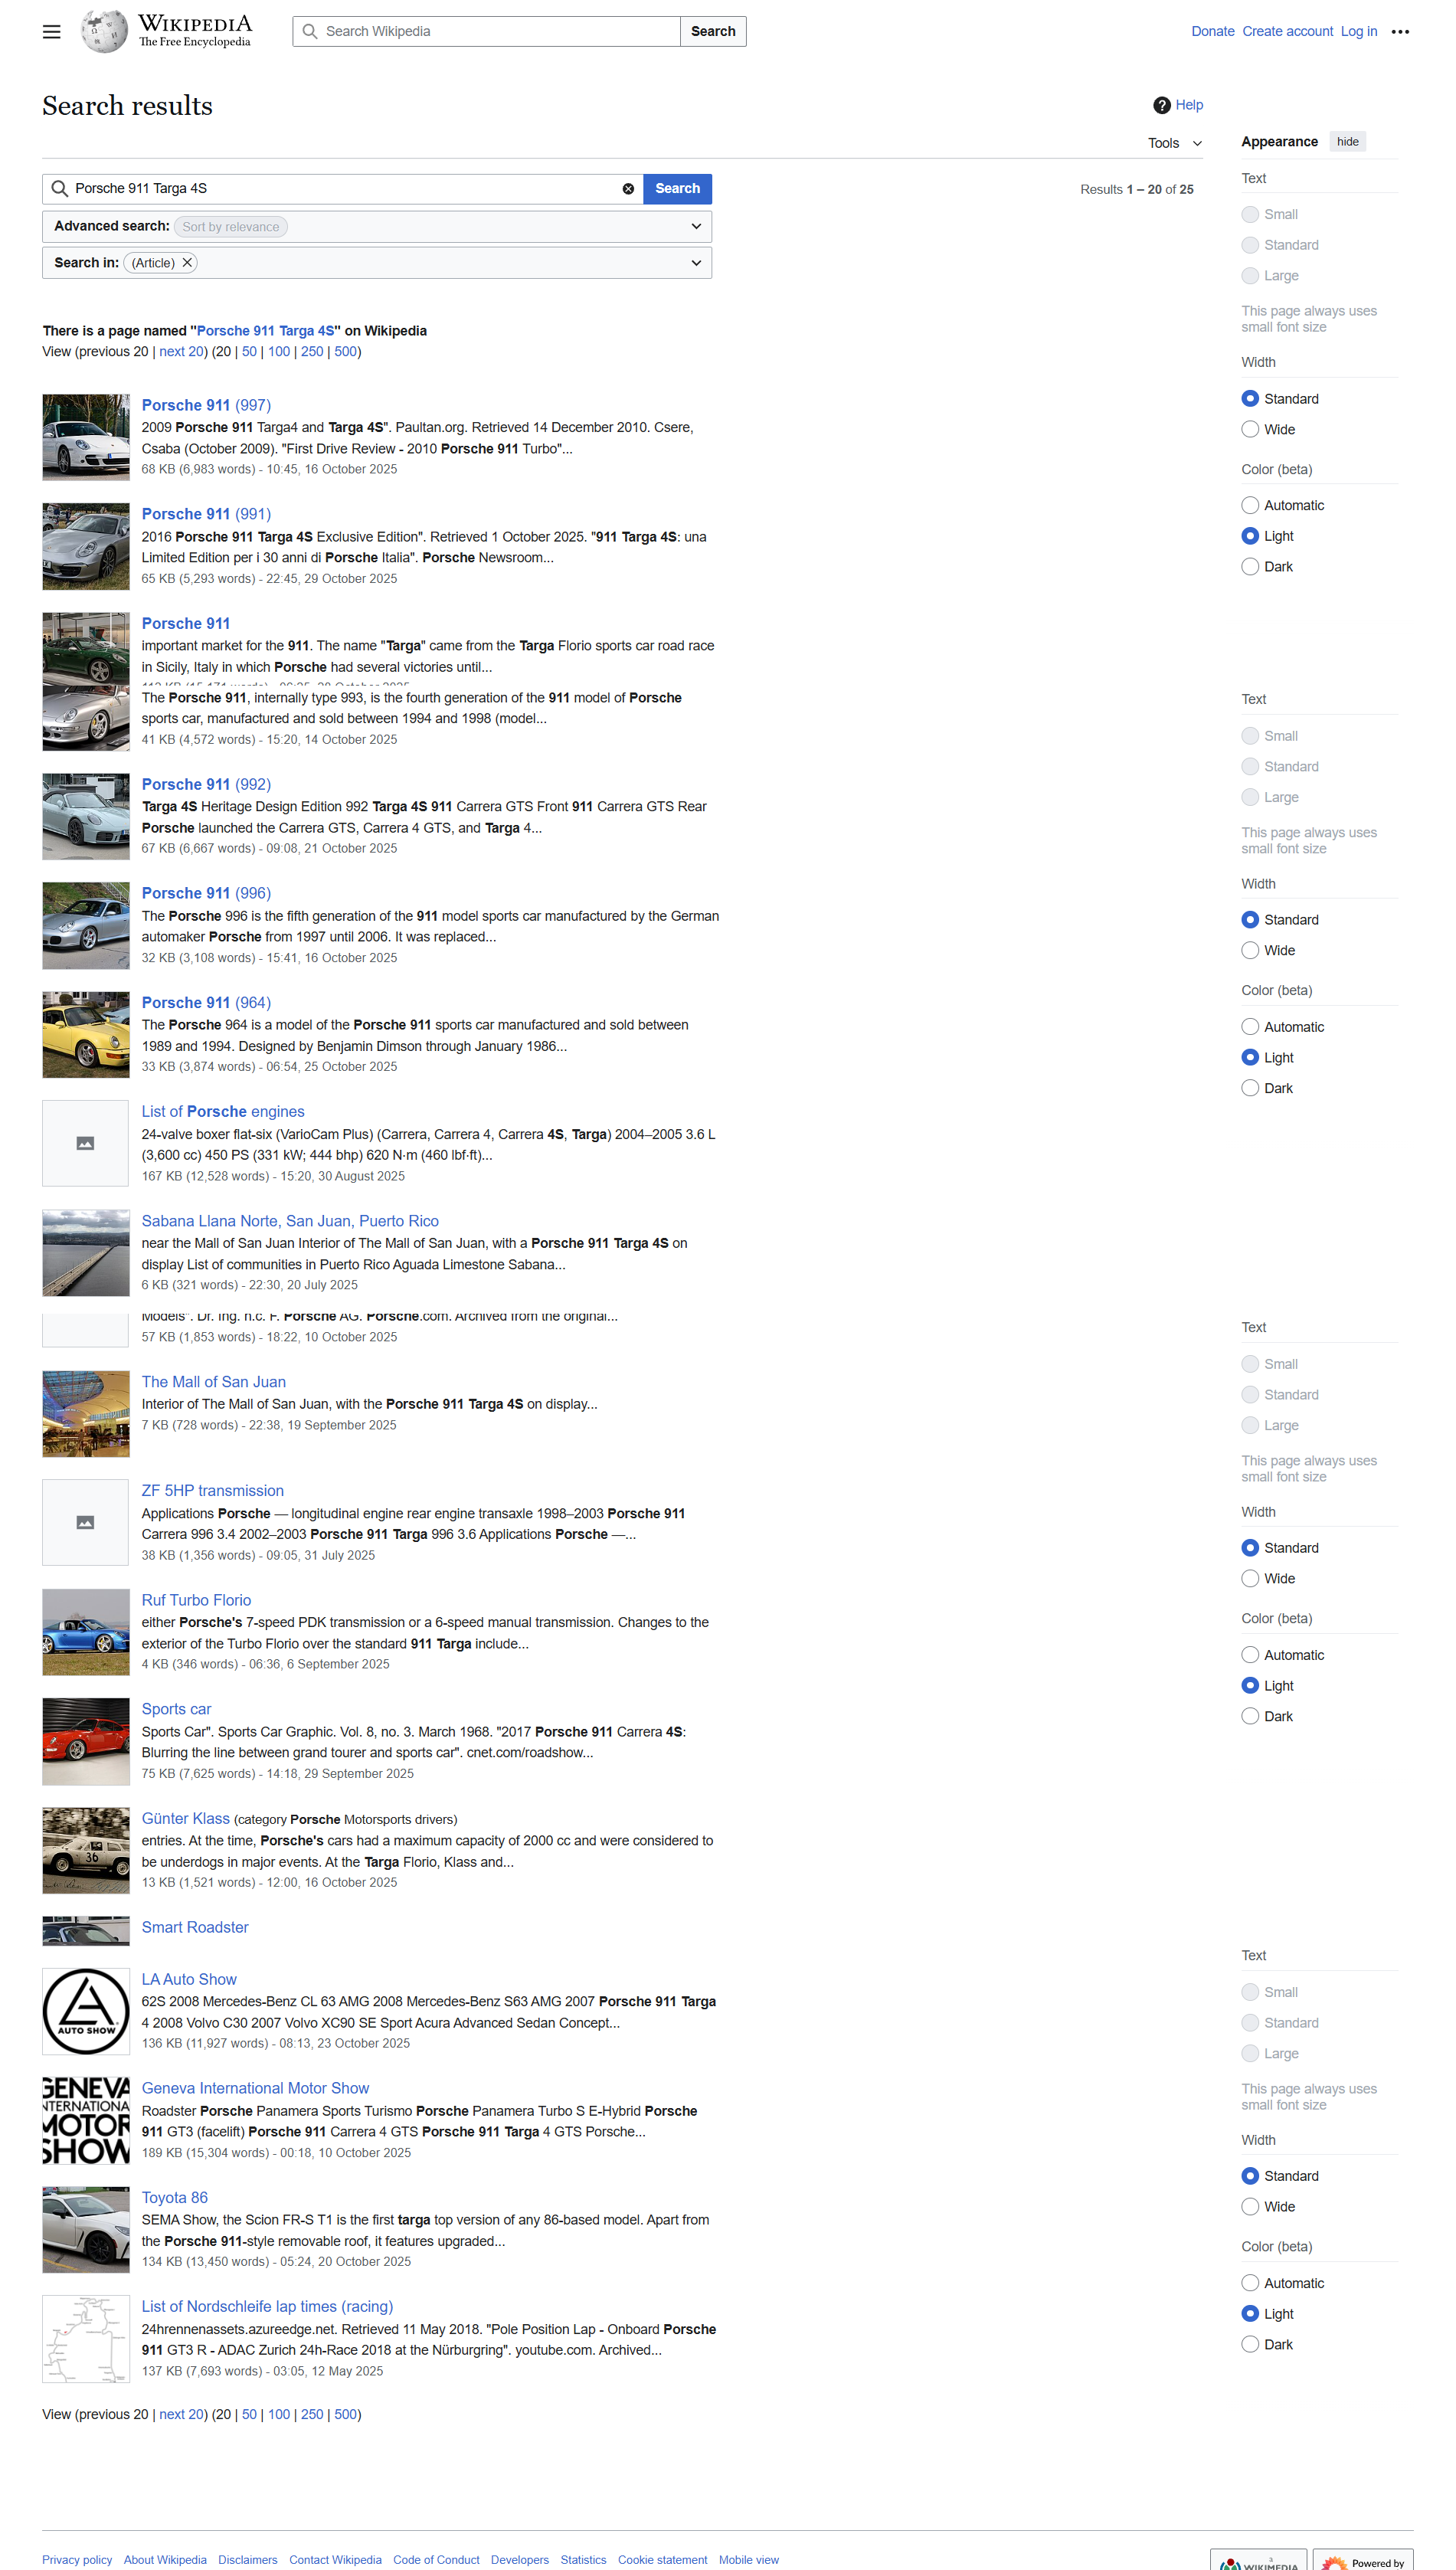Switch to Mobile view in the footer
This screenshot has width=1456, height=2570.
(x=748, y=2560)
